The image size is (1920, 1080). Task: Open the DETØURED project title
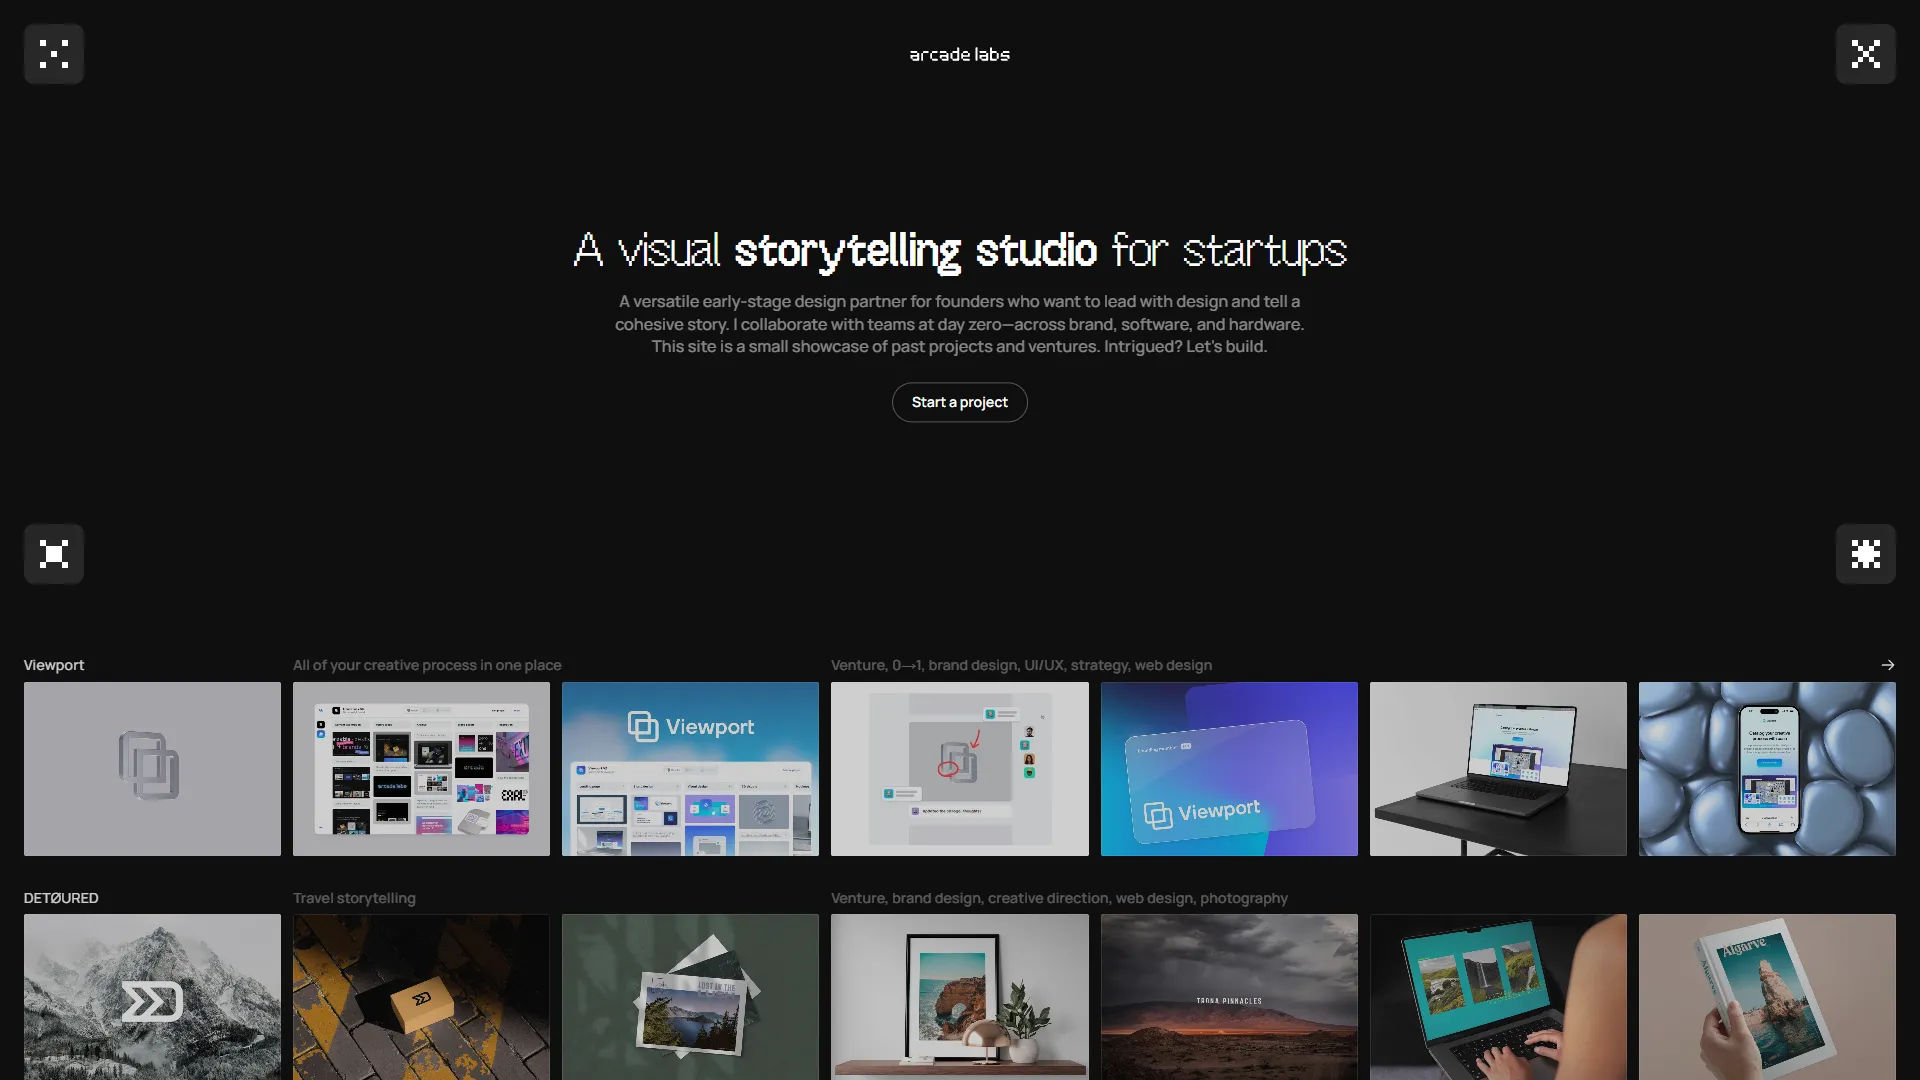(x=61, y=898)
